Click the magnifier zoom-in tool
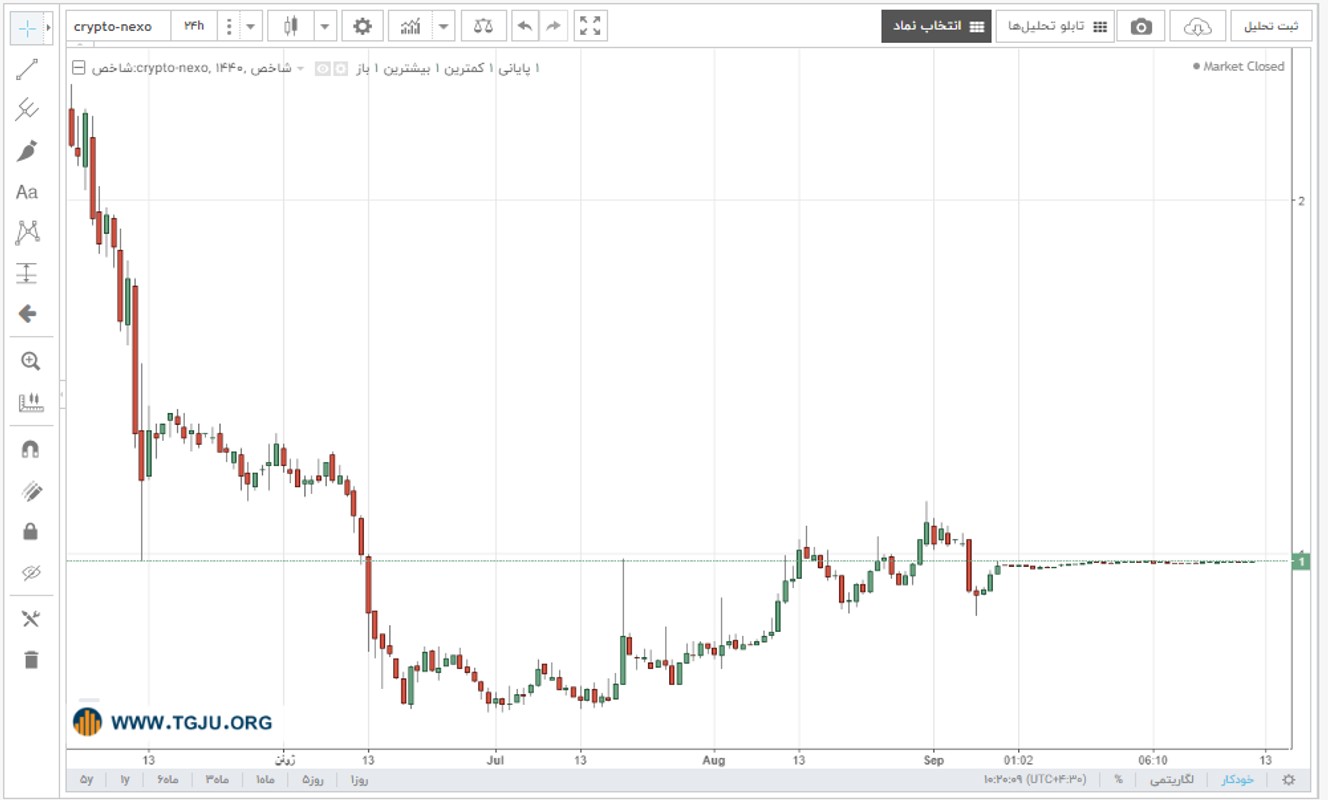 click(30, 361)
